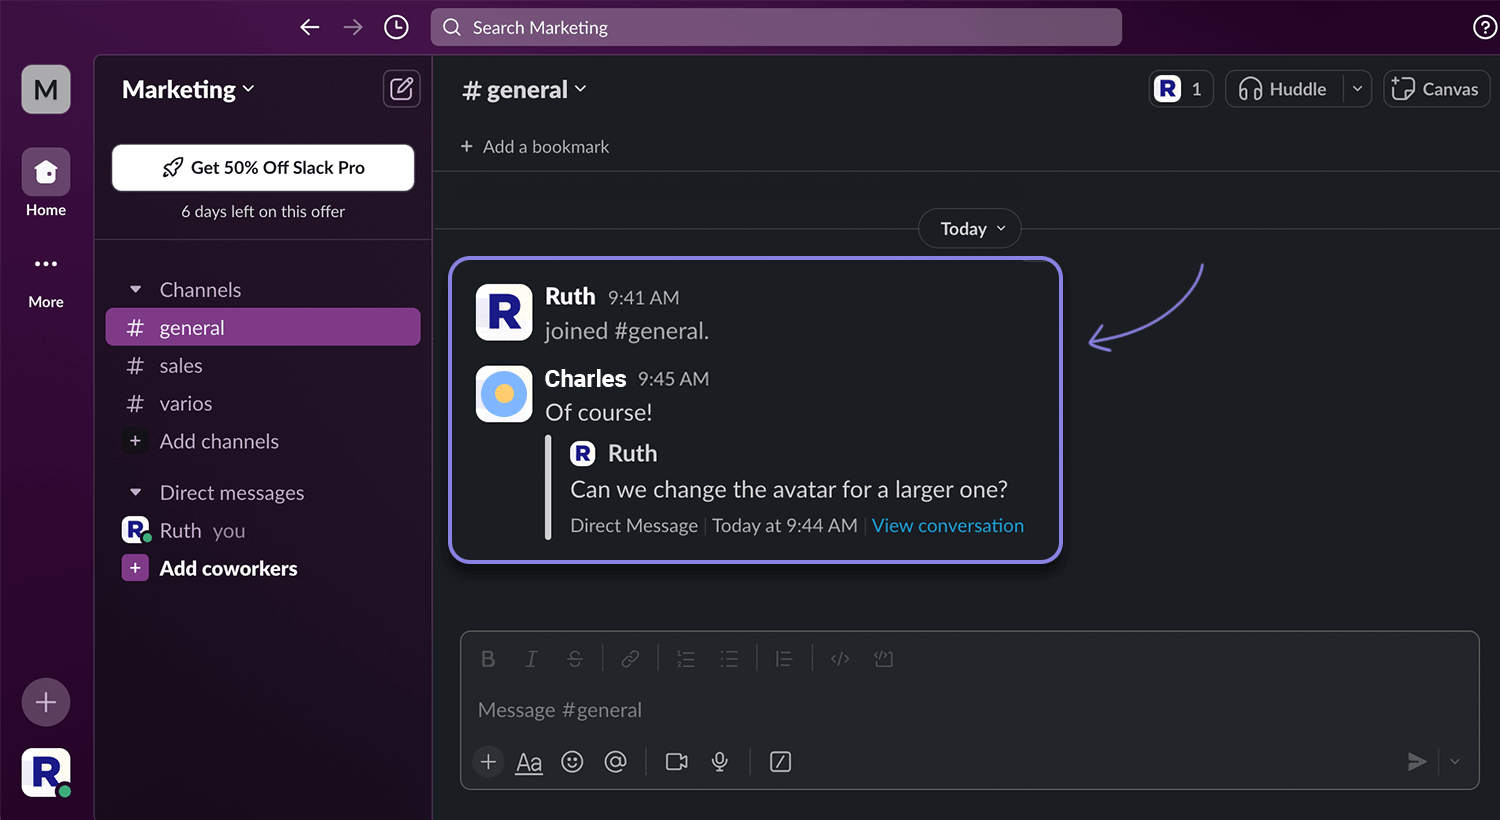Toggle blockquote formatting

784,659
